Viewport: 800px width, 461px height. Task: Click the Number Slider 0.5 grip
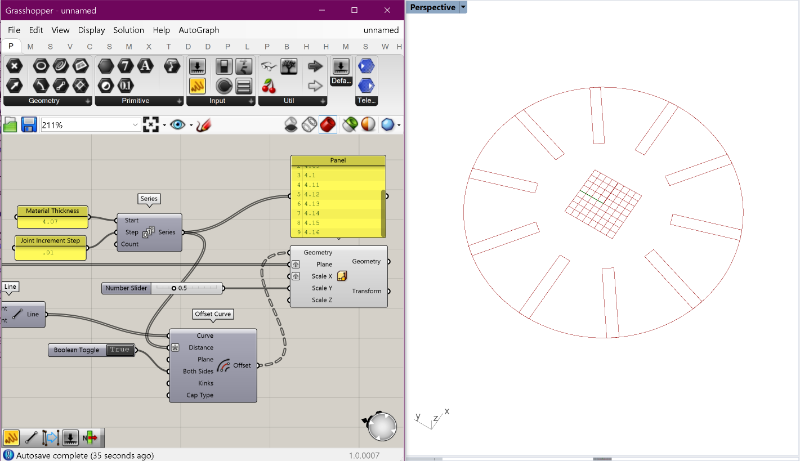173,288
